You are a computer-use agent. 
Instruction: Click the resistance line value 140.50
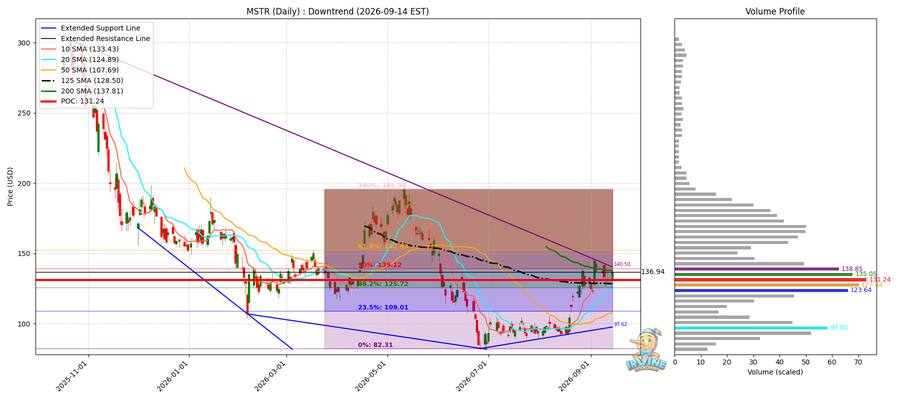pos(622,265)
